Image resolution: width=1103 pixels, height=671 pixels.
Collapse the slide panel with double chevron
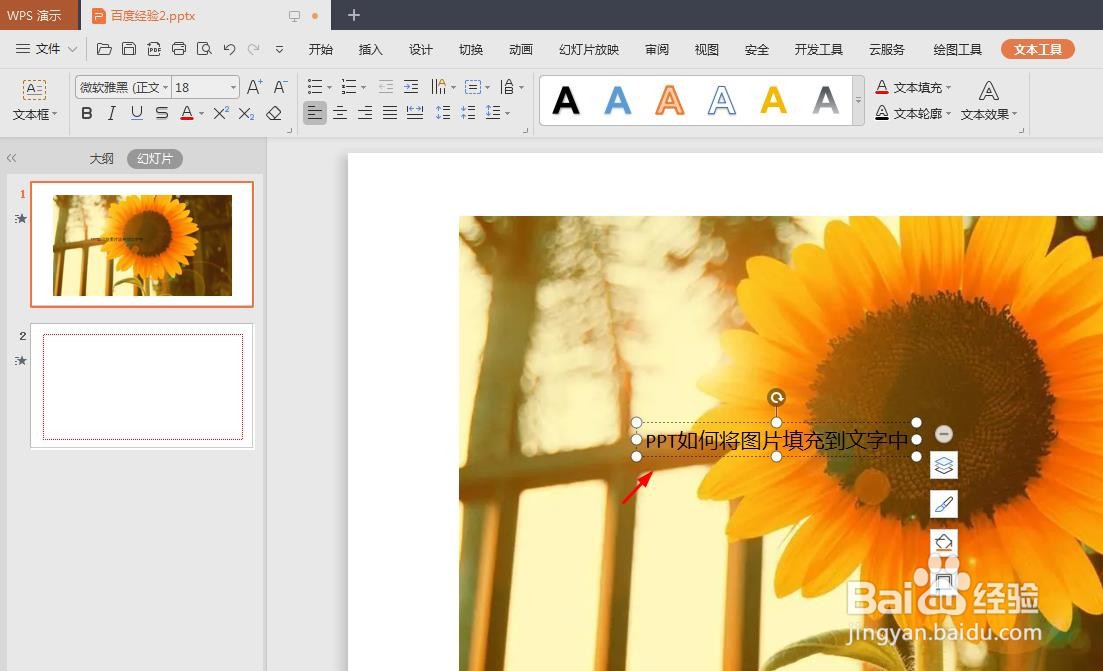tap(11, 158)
